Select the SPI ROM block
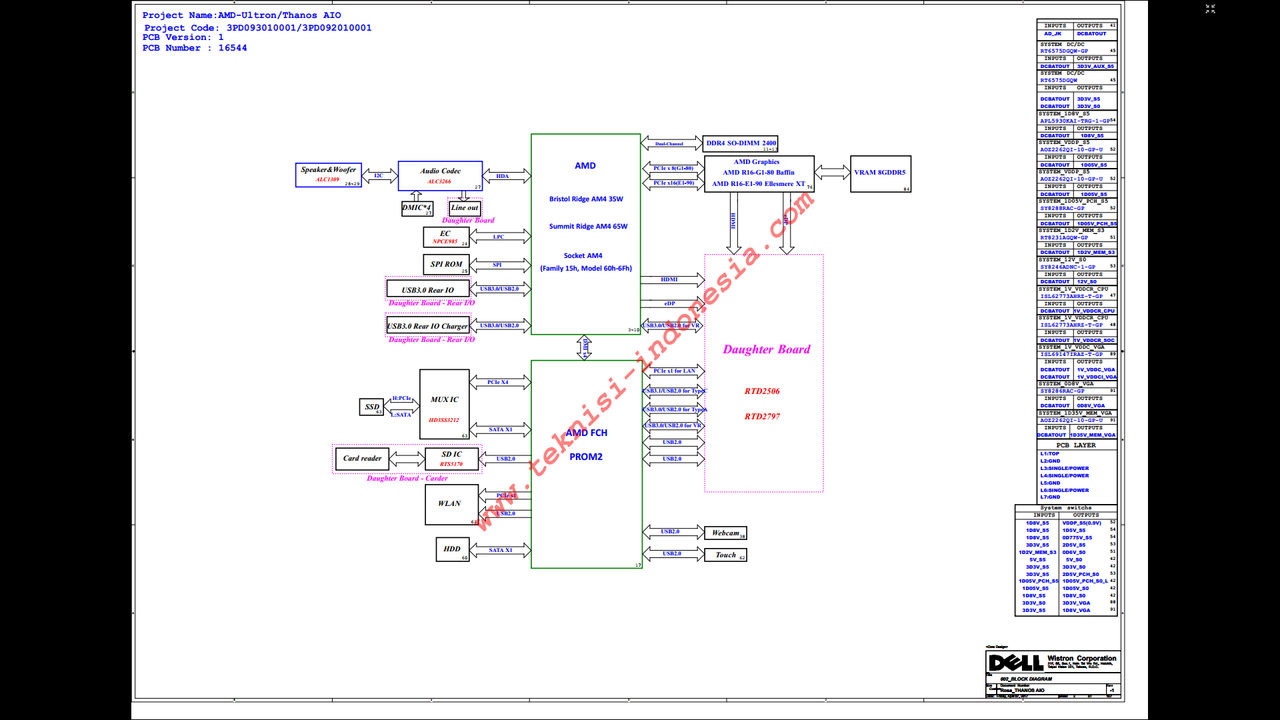The width and height of the screenshot is (1280, 720). [447, 264]
